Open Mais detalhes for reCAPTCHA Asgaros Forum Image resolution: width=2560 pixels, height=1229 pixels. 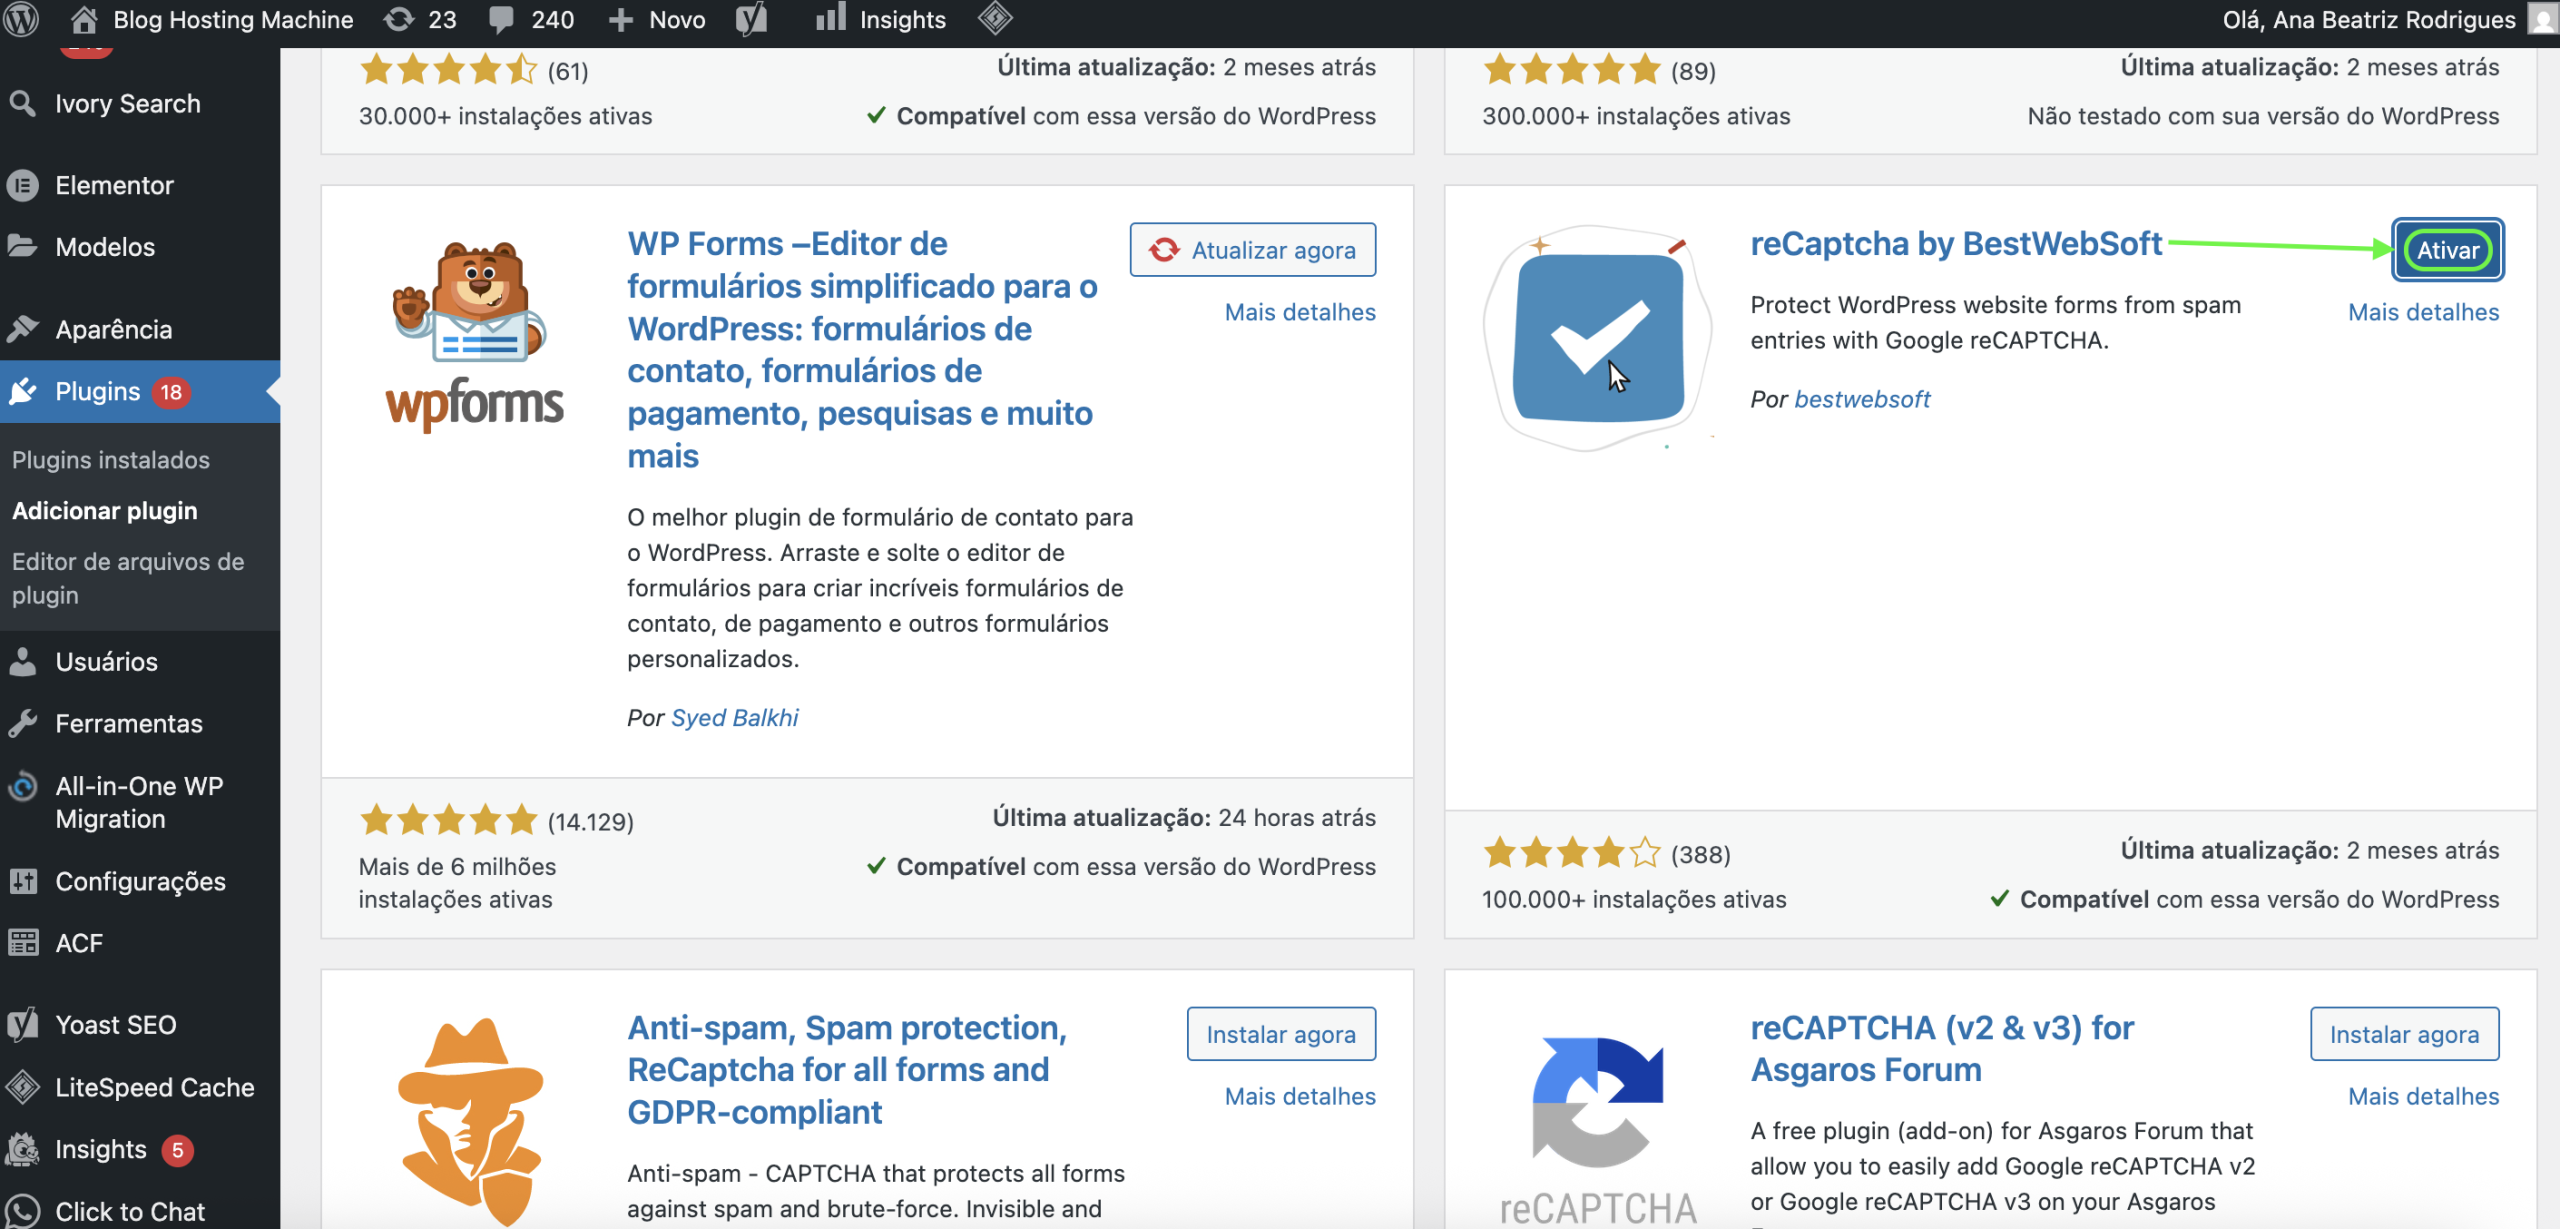pyautogui.click(x=2423, y=1096)
